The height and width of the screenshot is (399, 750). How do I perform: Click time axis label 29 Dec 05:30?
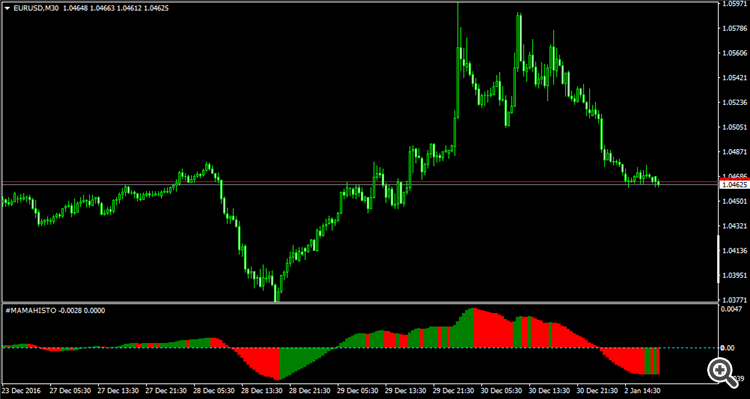click(357, 390)
